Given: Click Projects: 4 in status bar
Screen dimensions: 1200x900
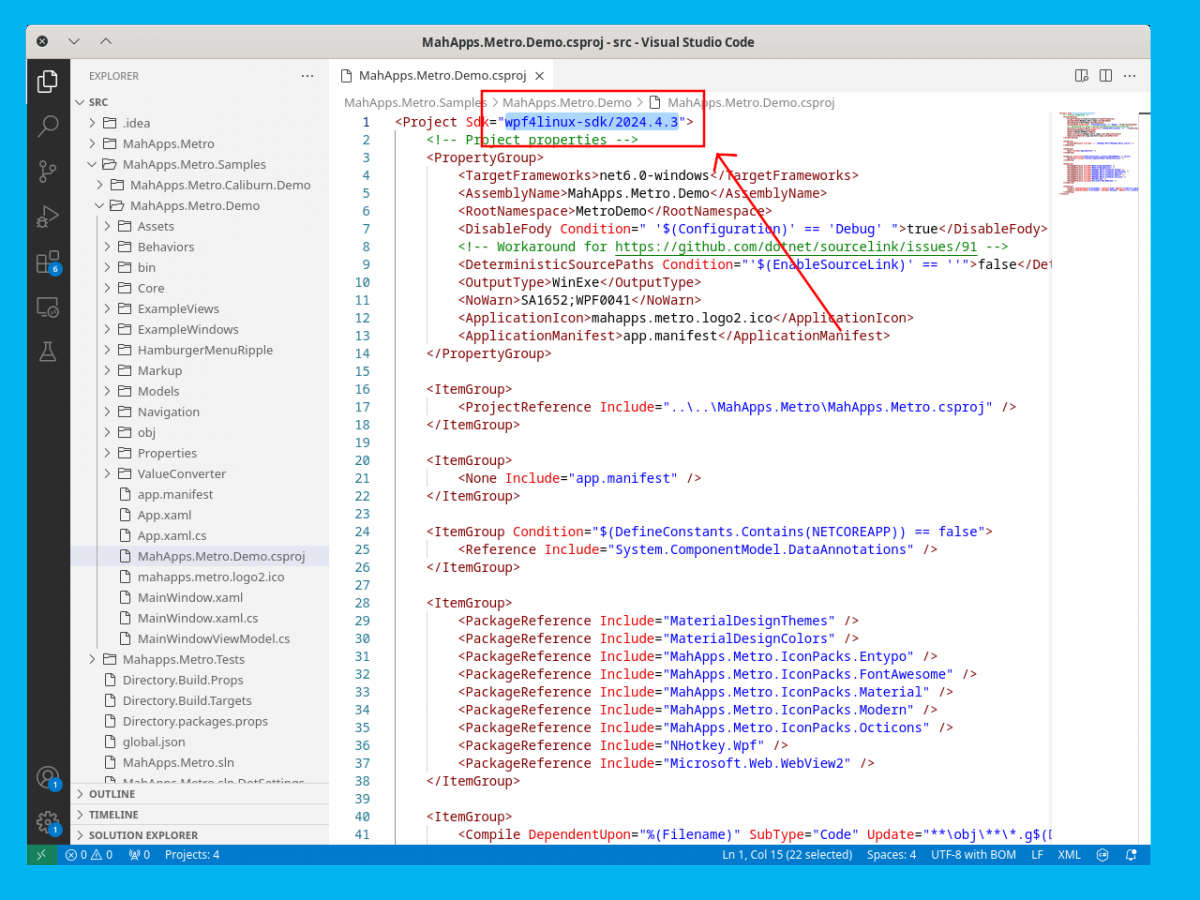Looking at the screenshot, I should [192, 855].
